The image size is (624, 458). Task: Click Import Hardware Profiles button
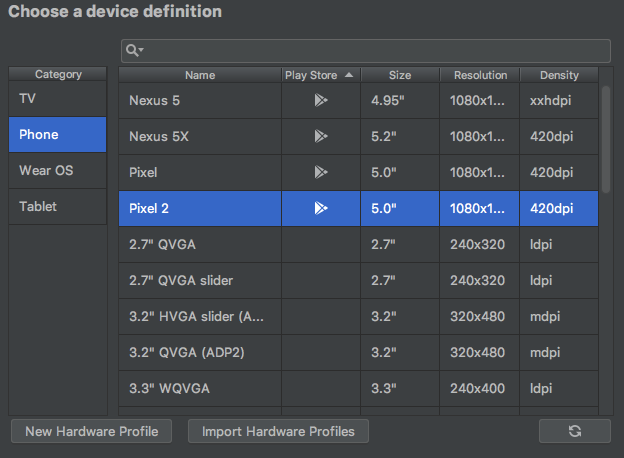point(279,431)
